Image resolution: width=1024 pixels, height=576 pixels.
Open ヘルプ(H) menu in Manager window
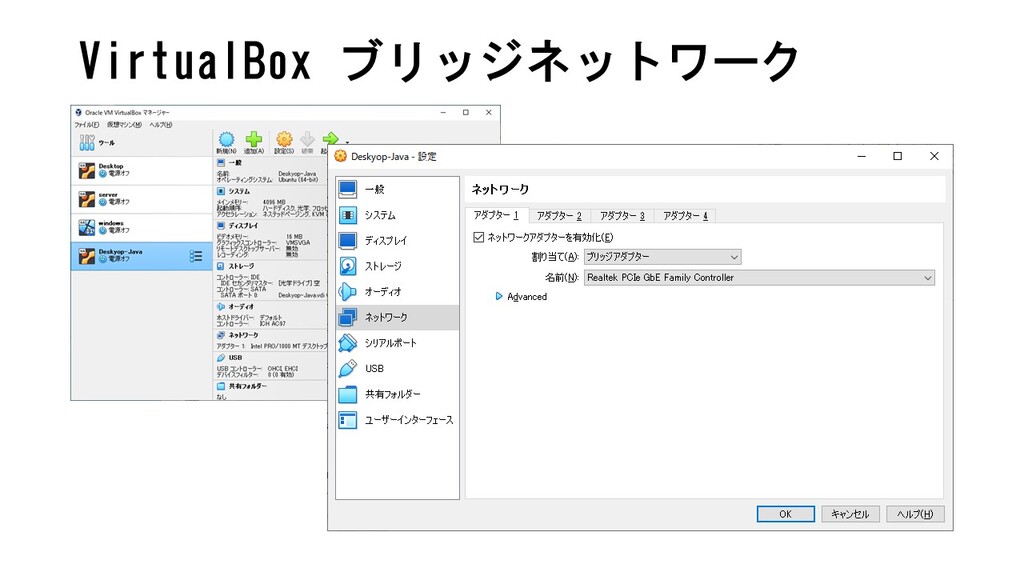tap(161, 125)
